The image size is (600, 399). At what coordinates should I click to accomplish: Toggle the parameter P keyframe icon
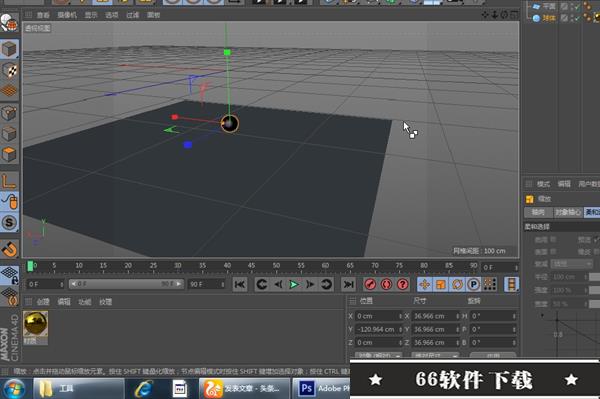(x=473, y=284)
